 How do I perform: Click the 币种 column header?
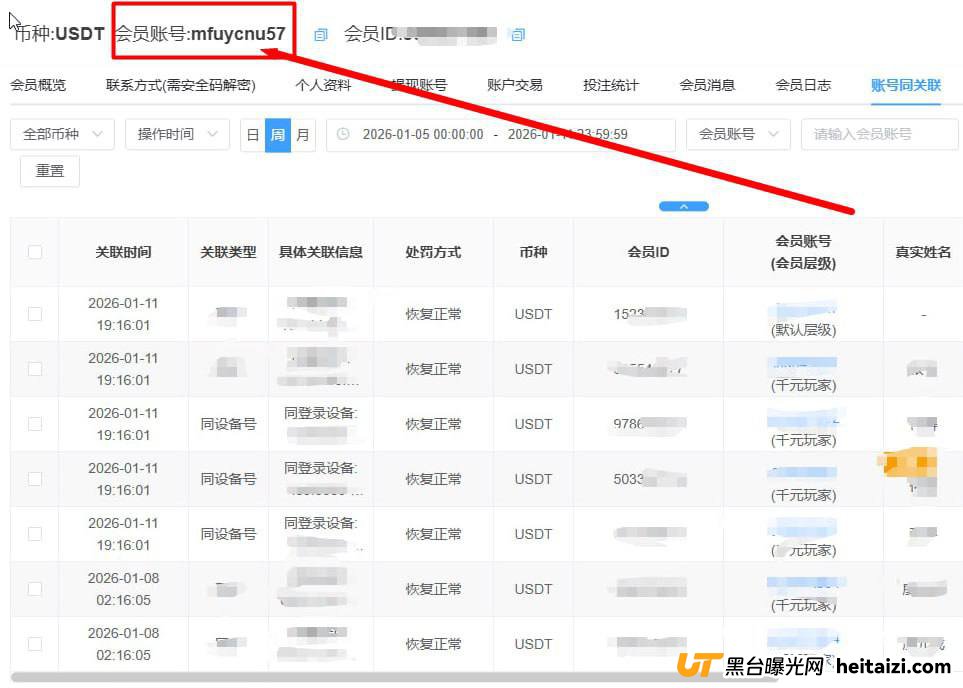point(533,252)
